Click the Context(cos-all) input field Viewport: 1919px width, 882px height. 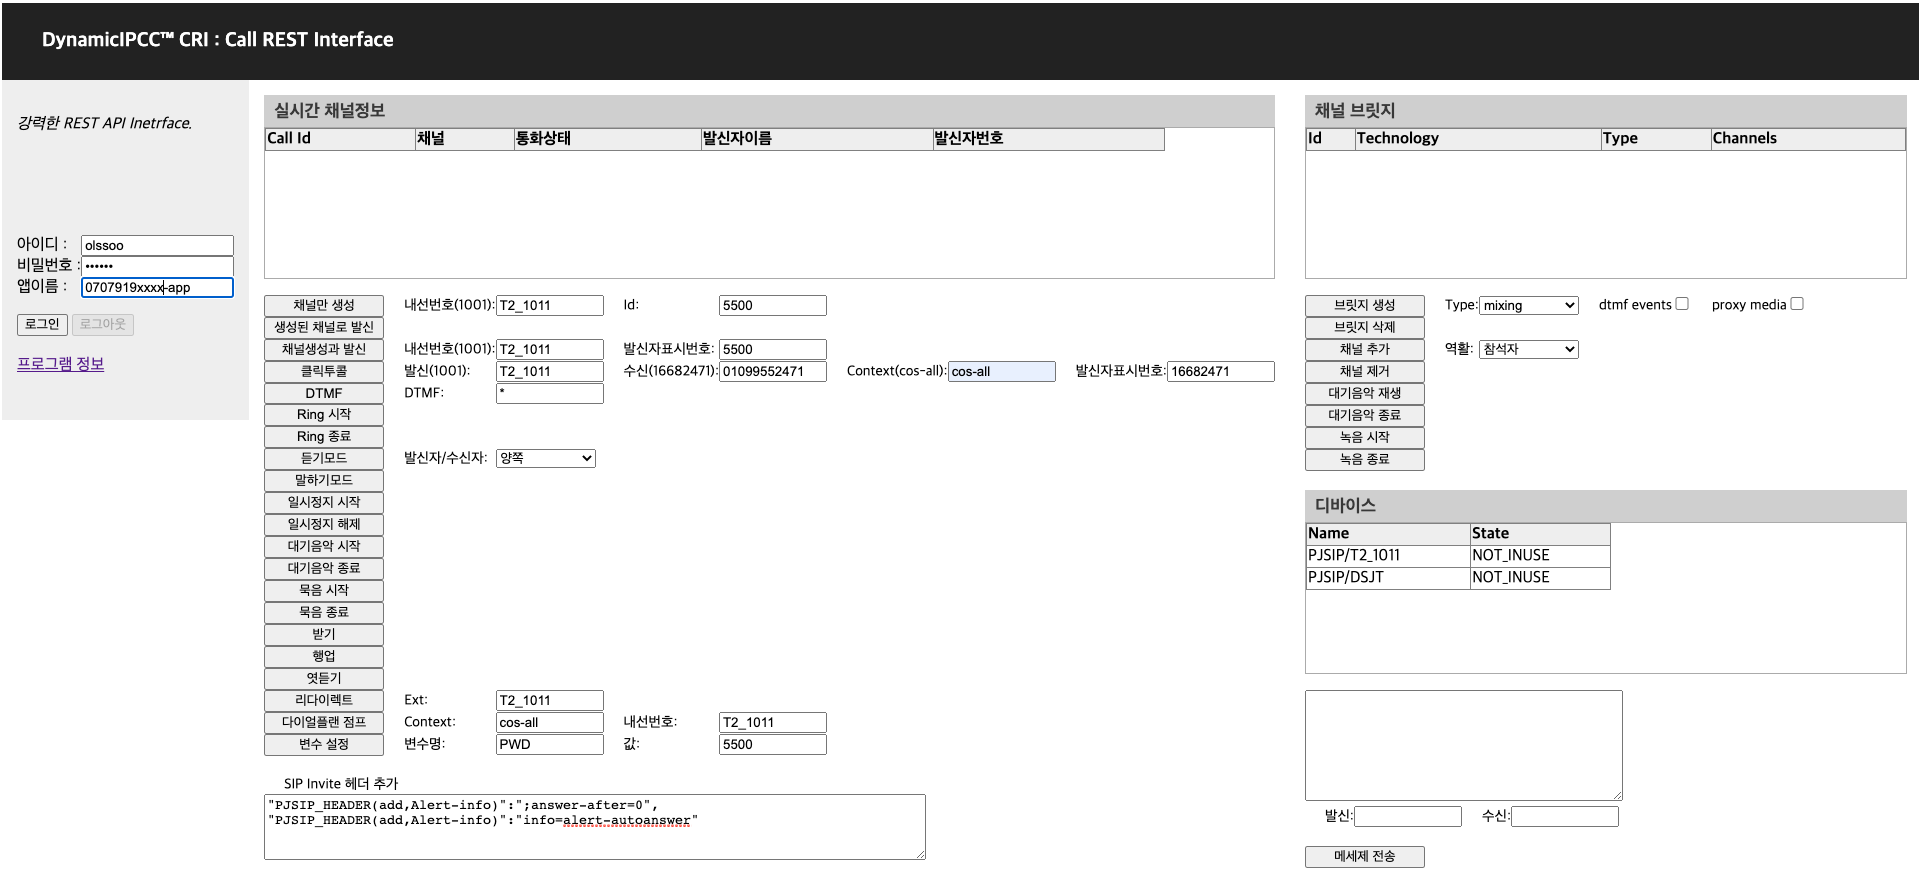pyautogui.click(x=1001, y=371)
